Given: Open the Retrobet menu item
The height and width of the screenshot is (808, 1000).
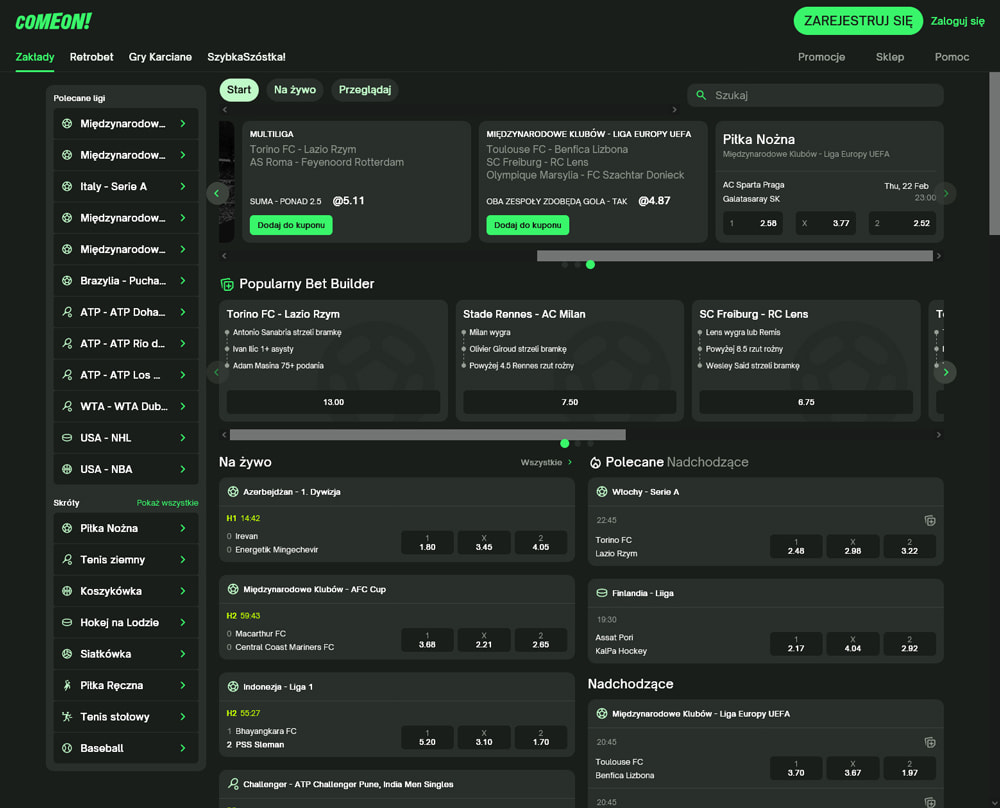Looking at the screenshot, I should tap(91, 57).
